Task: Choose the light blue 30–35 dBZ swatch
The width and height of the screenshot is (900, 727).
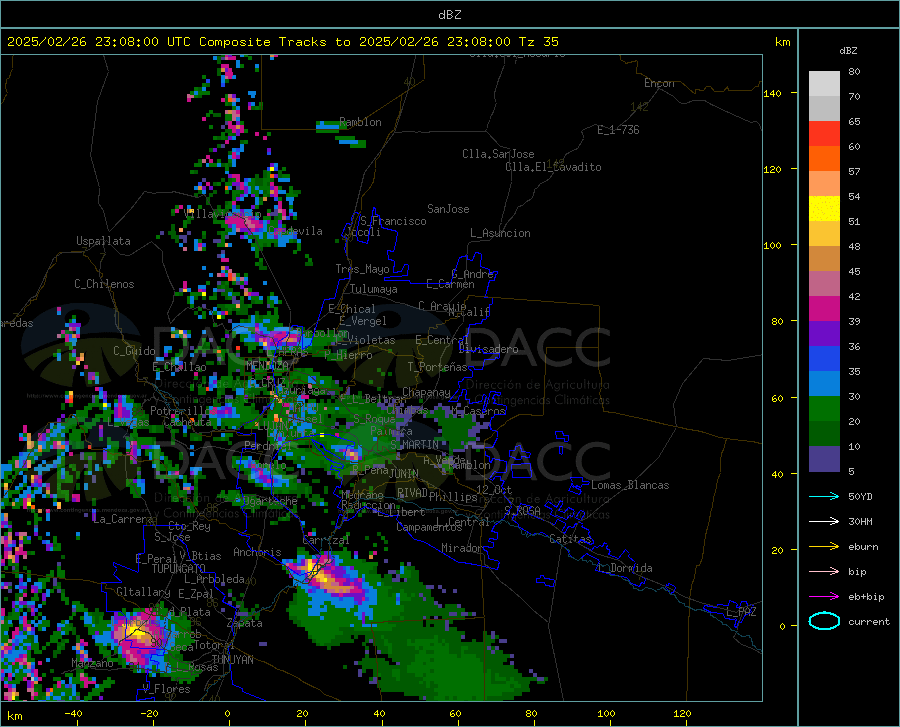Action: point(824,384)
